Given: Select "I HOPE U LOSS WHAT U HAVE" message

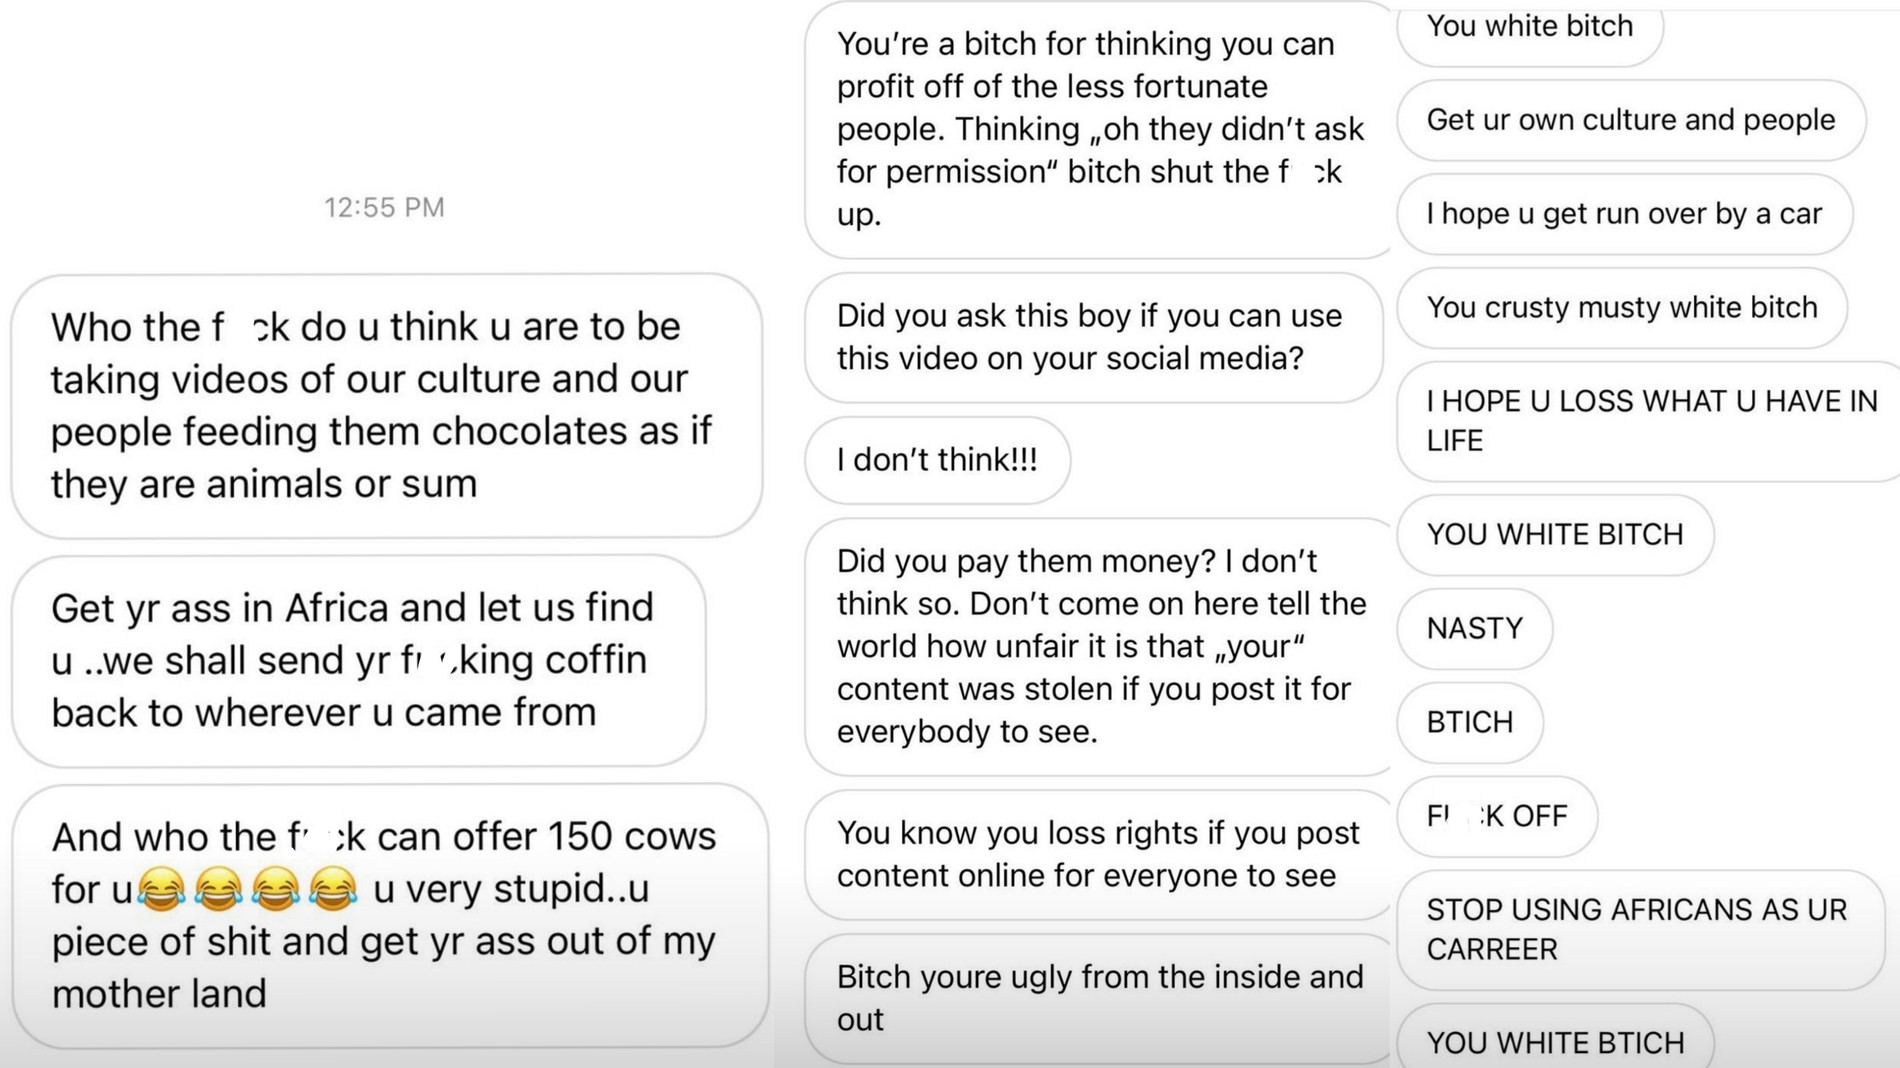Looking at the screenshot, I should (x=1650, y=421).
